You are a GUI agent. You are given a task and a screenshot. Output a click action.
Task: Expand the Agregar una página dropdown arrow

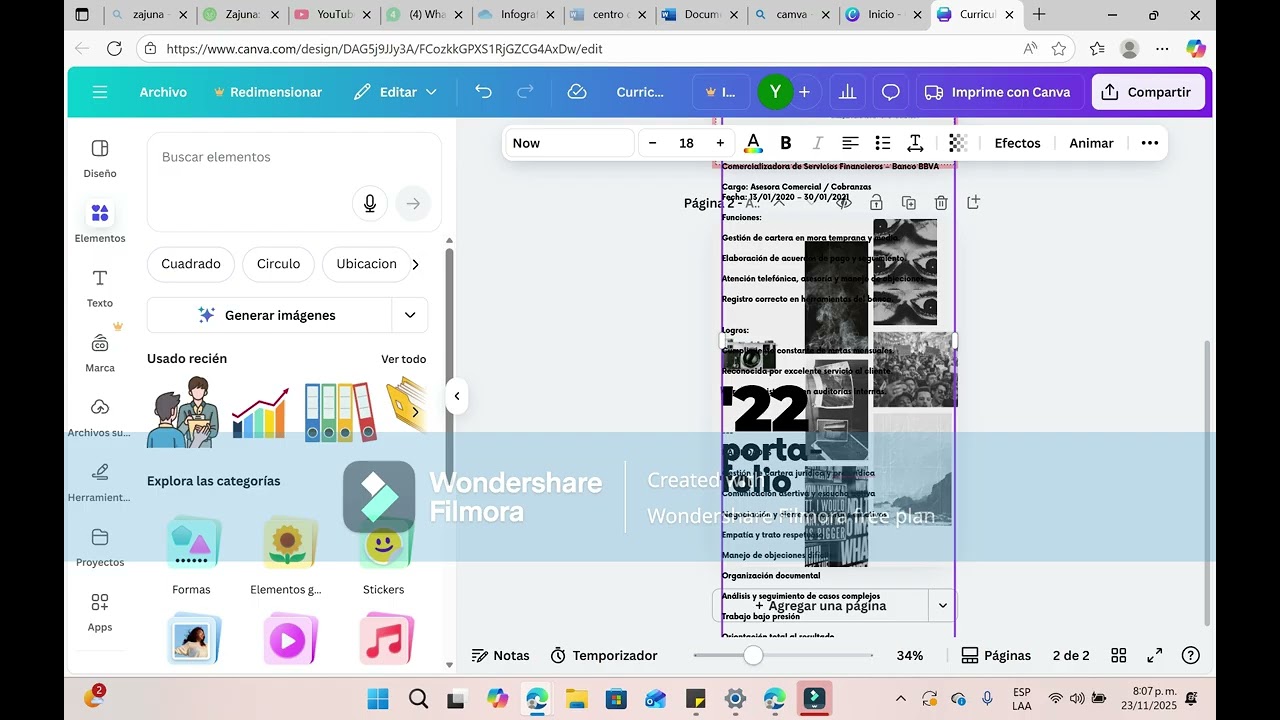(941, 605)
